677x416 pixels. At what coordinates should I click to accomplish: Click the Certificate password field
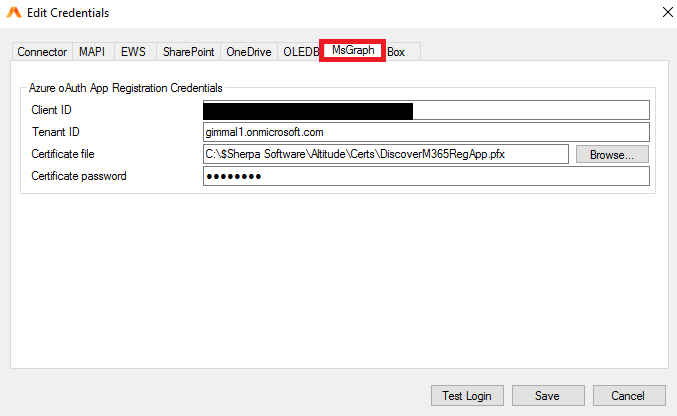pos(426,177)
